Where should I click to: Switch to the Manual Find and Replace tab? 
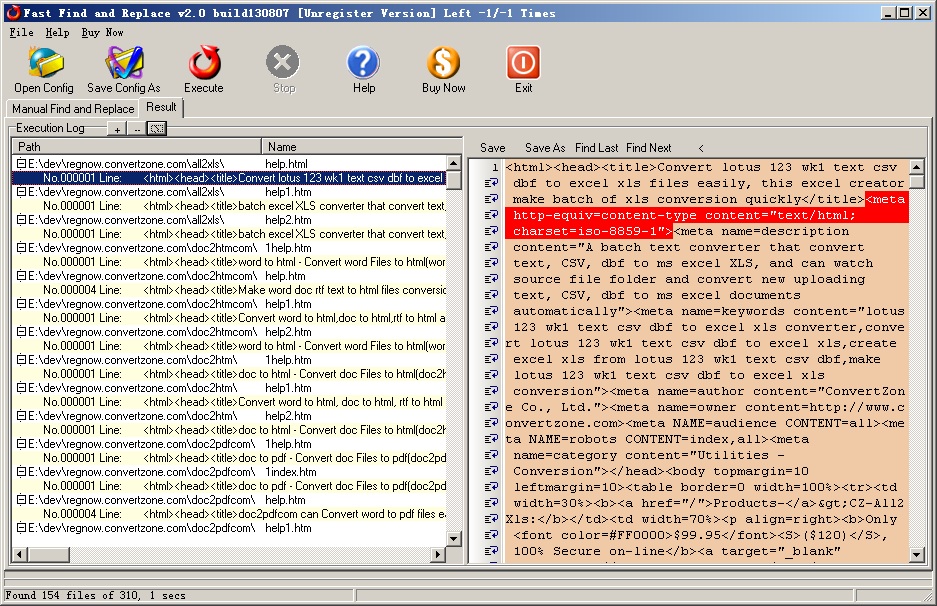(x=72, y=108)
